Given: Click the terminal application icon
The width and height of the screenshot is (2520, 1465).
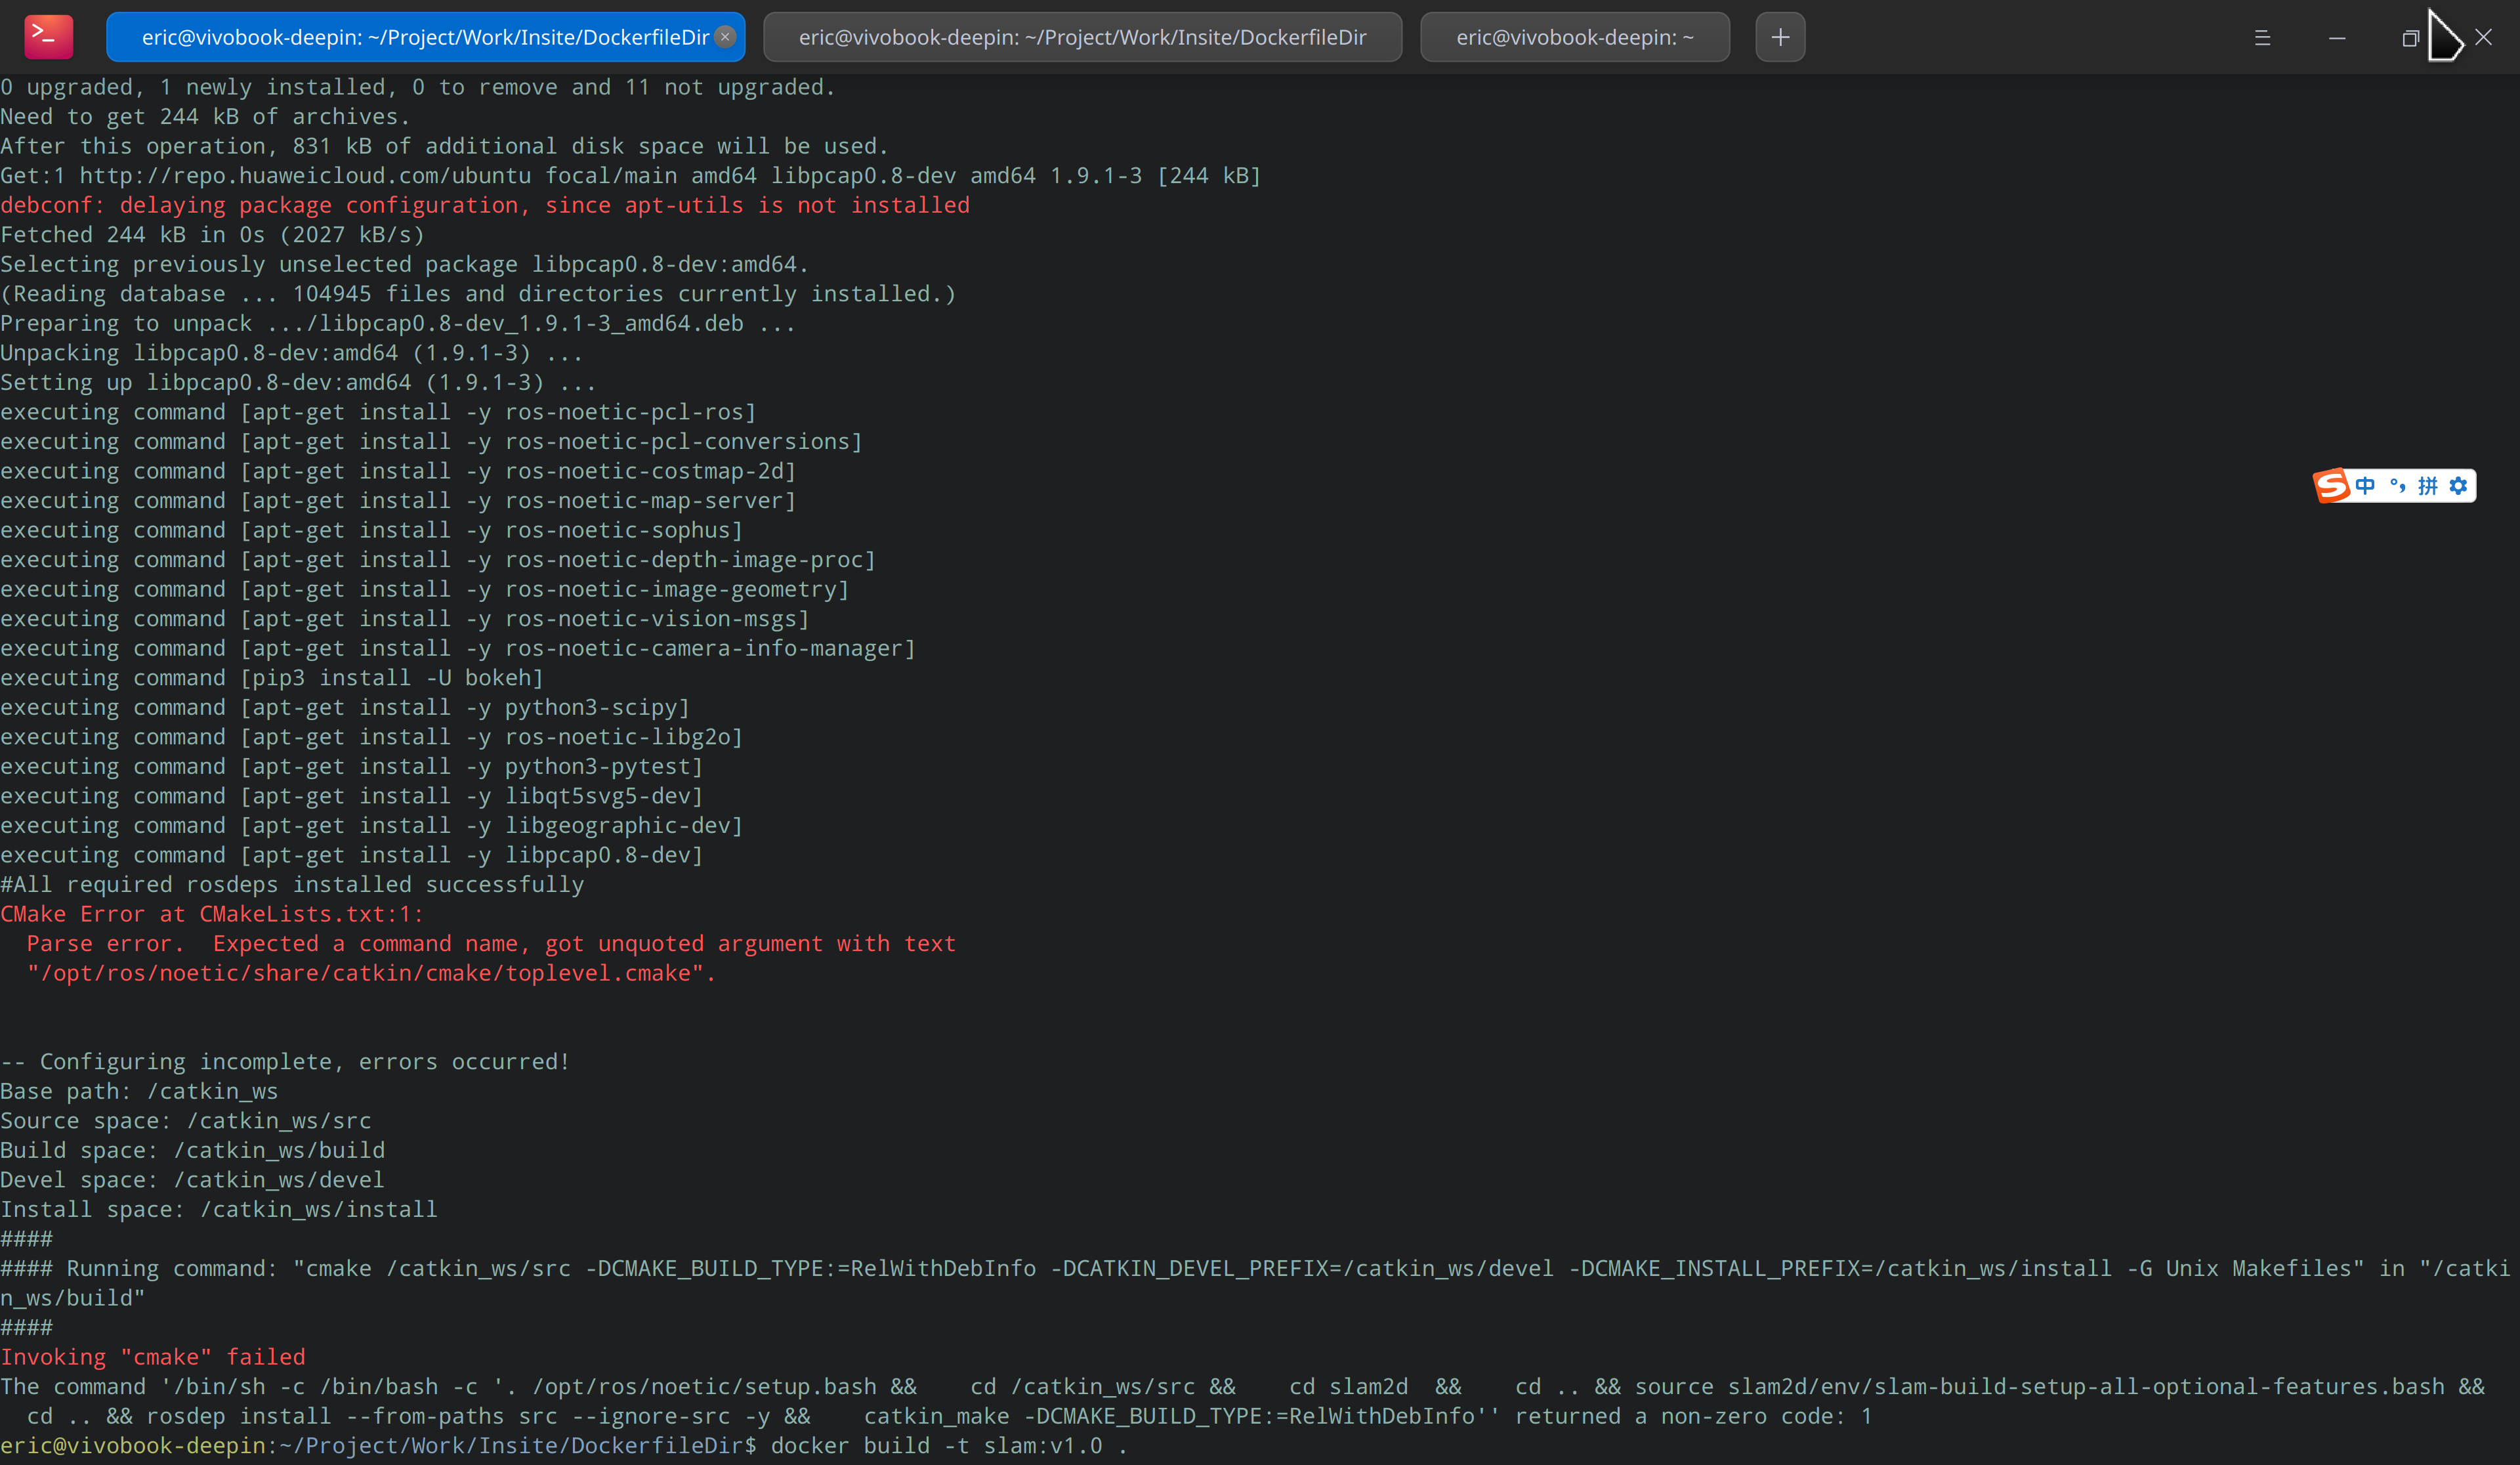Looking at the screenshot, I should (48, 37).
